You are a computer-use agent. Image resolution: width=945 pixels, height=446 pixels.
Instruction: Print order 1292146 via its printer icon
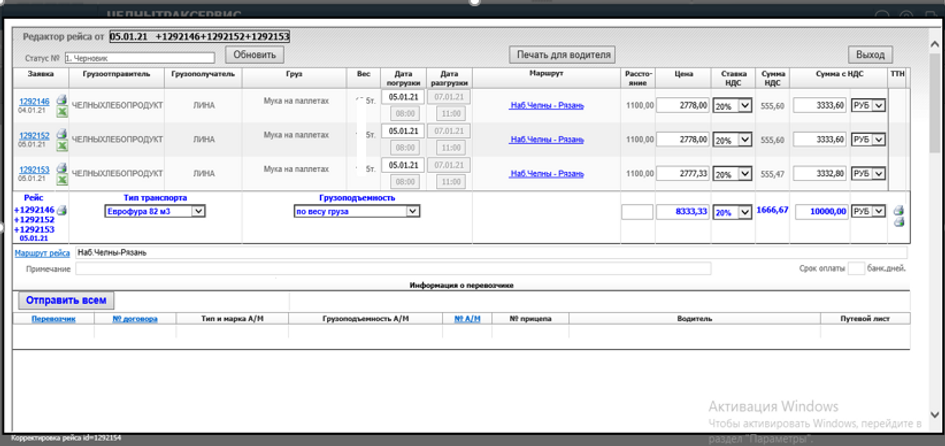pos(61,101)
